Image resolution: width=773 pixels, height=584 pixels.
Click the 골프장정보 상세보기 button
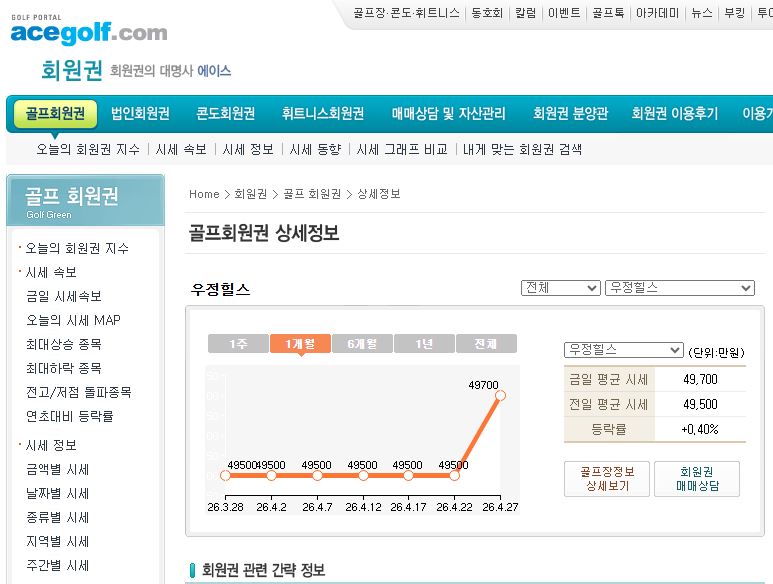pos(607,479)
